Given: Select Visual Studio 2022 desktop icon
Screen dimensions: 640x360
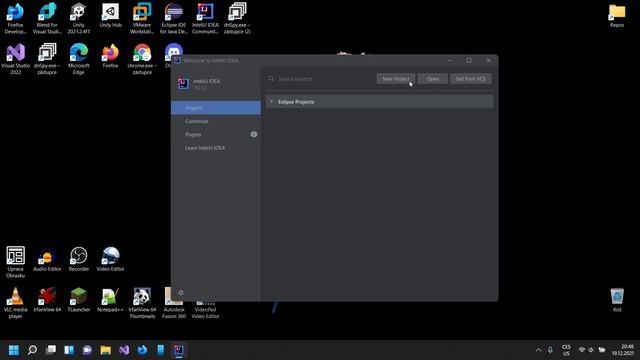Looking at the screenshot, I should coord(16,59).
